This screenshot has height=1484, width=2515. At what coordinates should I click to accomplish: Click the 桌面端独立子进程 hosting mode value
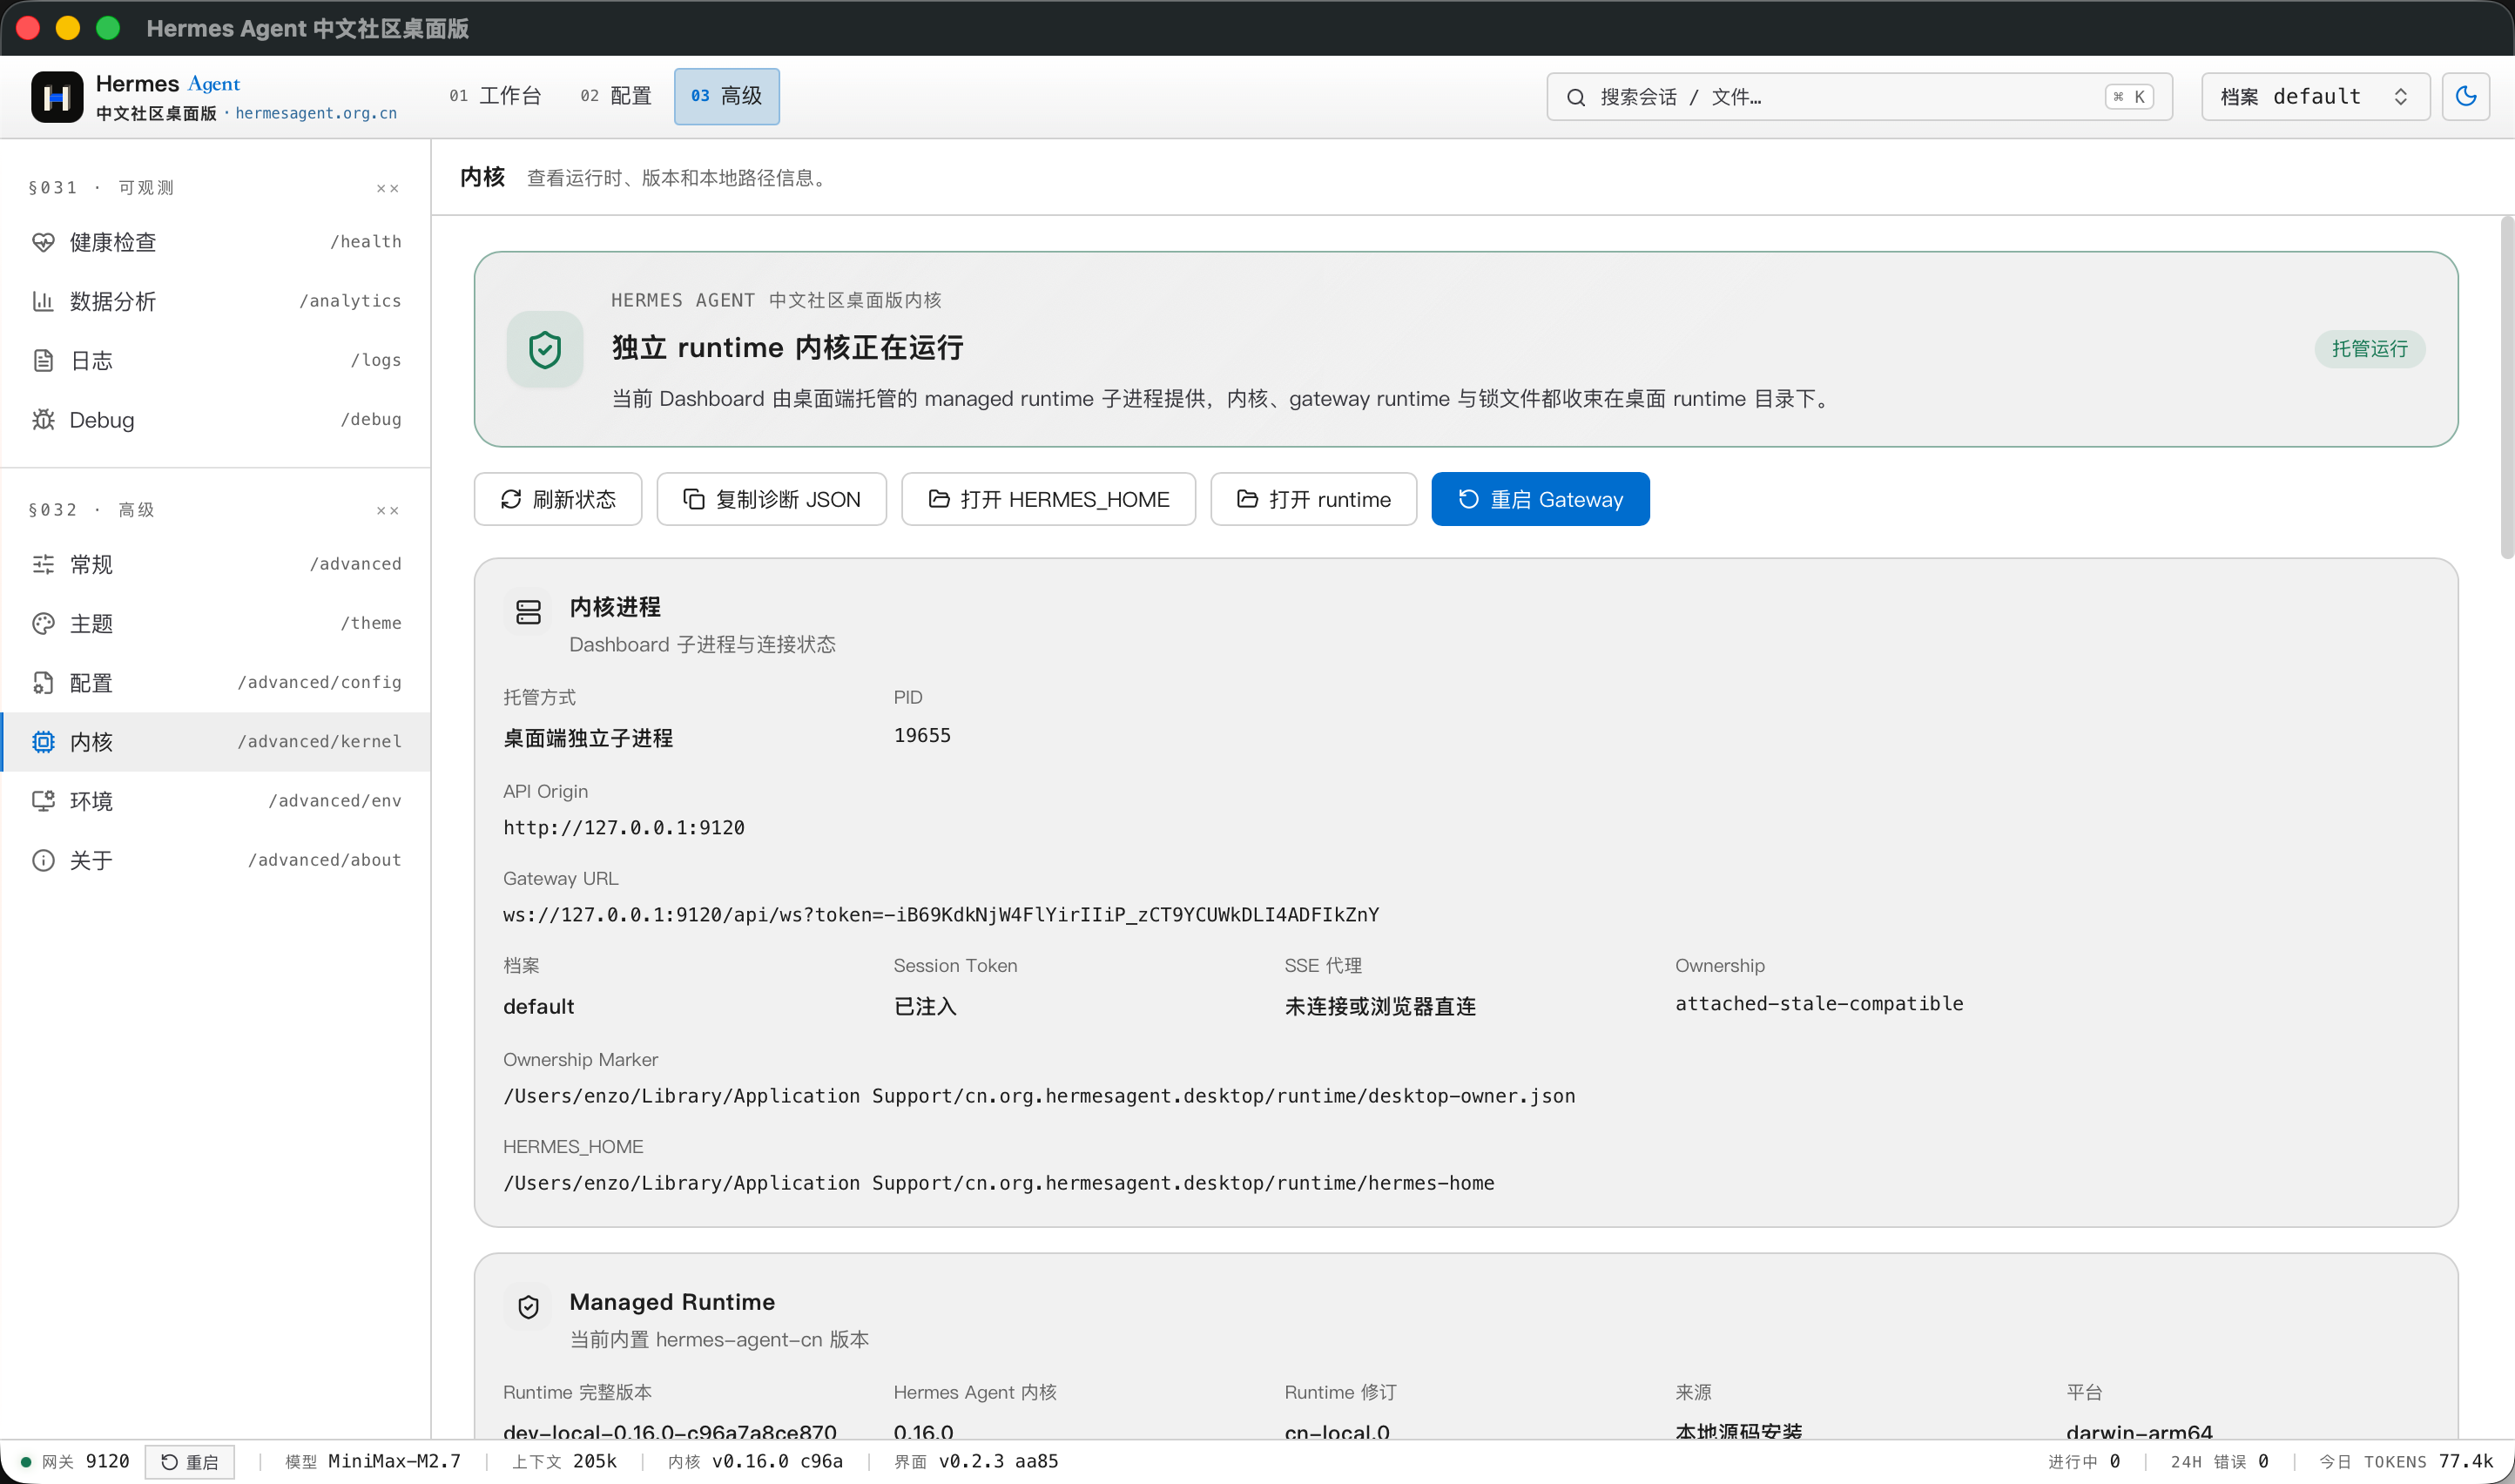[x=587, y=738]
